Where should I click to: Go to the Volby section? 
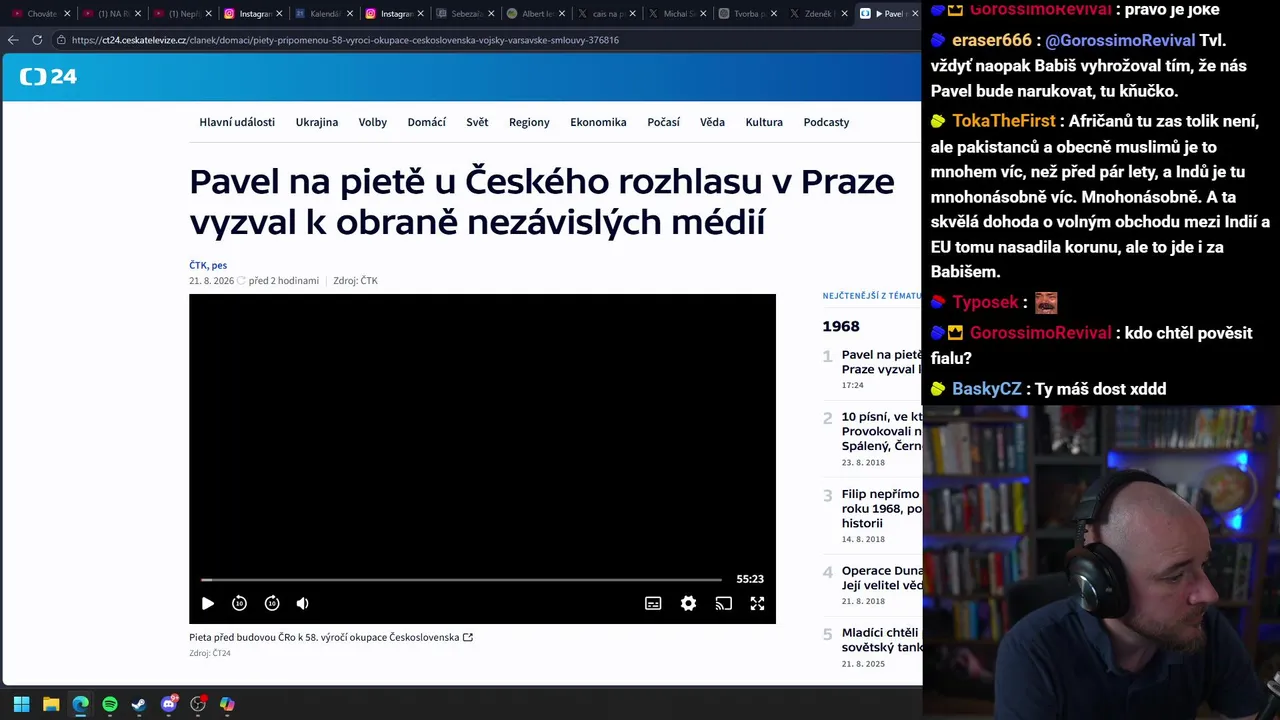[x=373, y=122]
